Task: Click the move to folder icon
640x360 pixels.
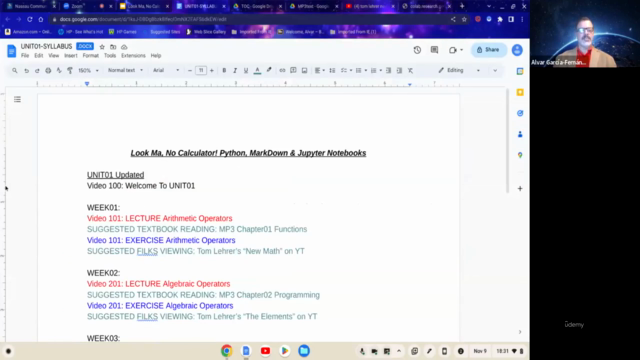Action: point(113,47)
